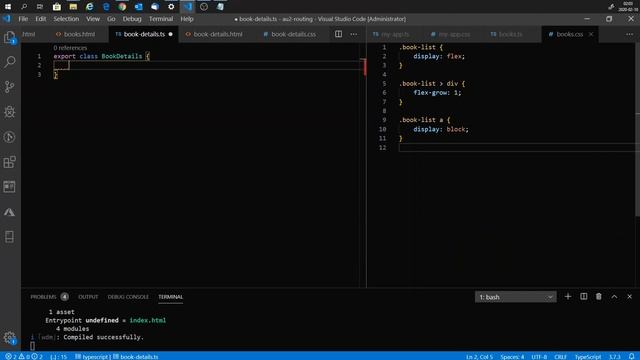Change file encoding via 'UTF-8' in status bar
Viewport: 640px width, 360px height.
[539, 356]
